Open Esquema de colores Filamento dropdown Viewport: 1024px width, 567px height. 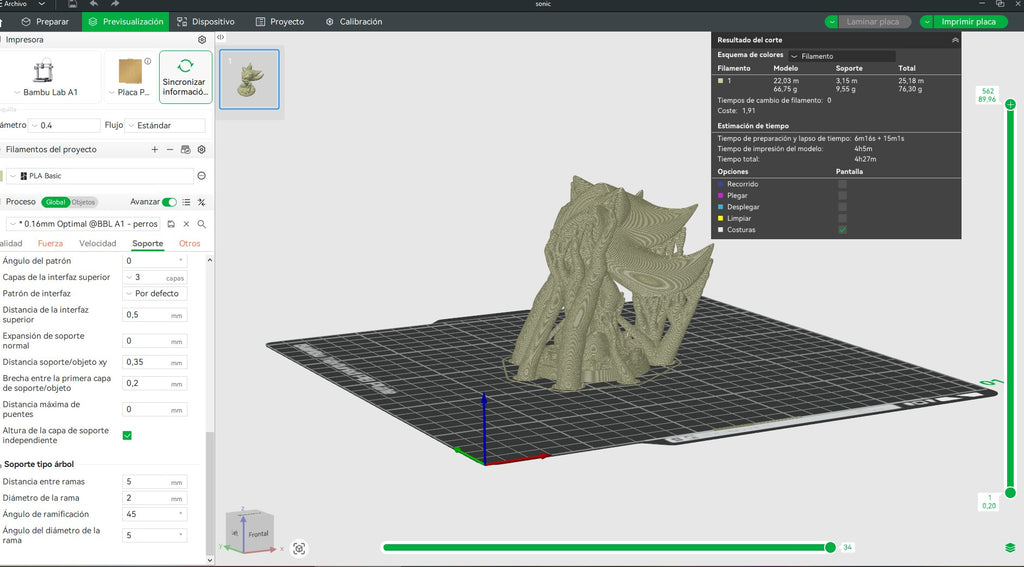click(x=842, y=56)
